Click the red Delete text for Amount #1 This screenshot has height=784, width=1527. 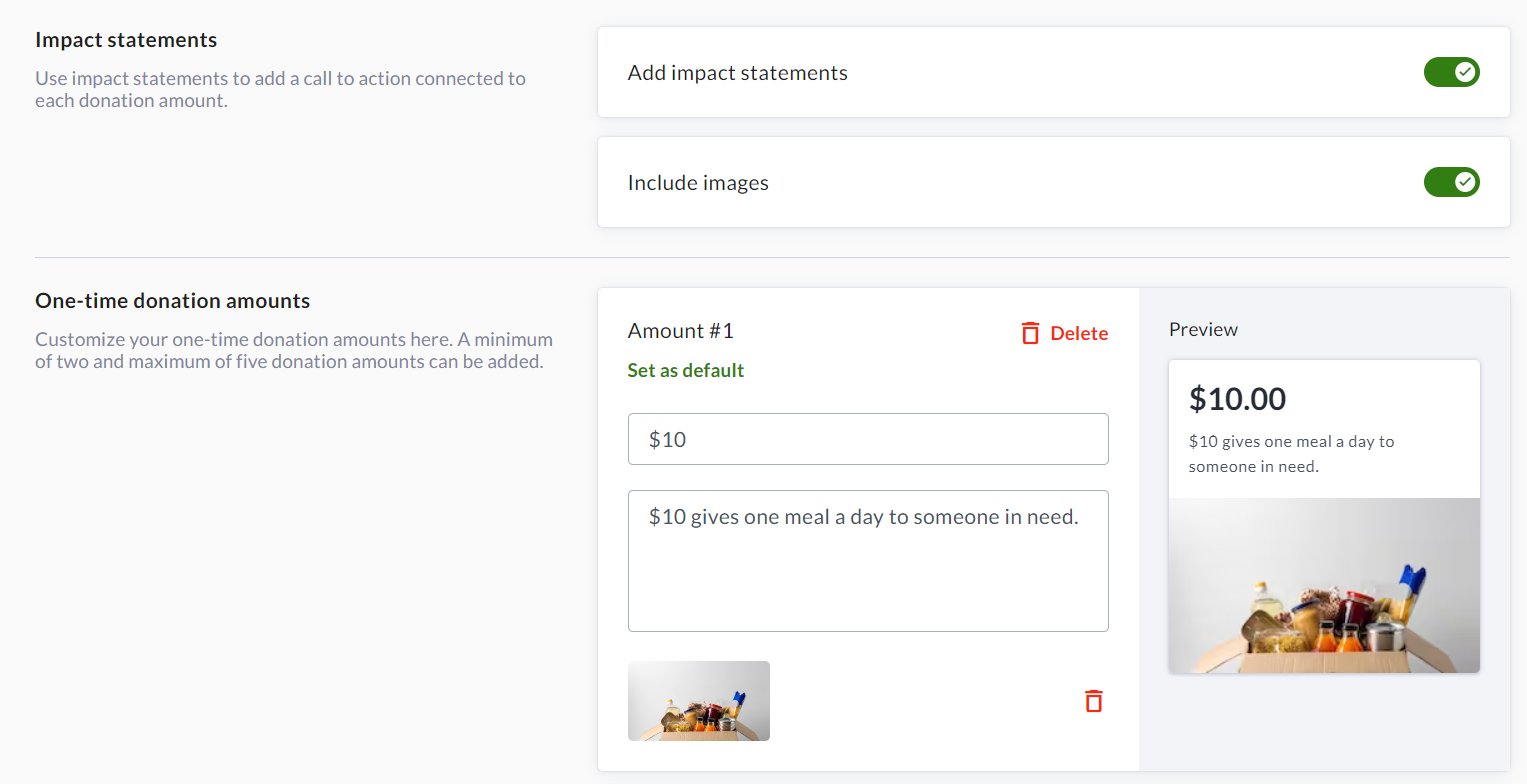(1079, 333)
